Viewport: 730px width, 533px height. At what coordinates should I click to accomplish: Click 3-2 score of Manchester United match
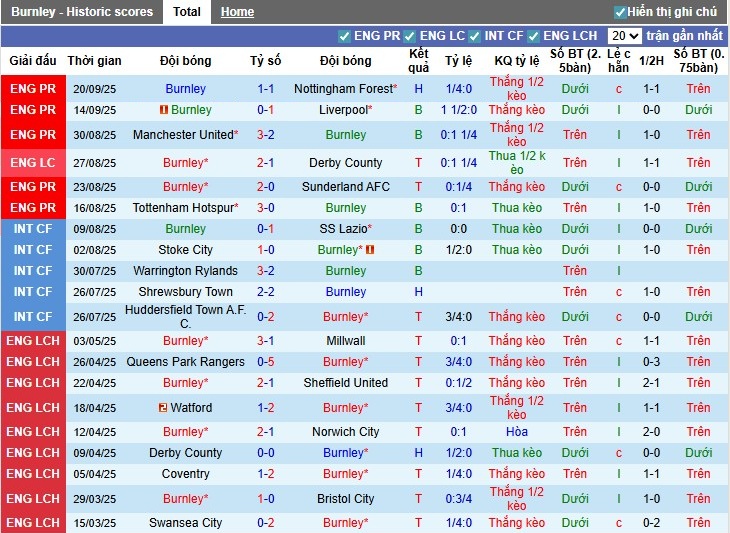[x=266, y=135]
